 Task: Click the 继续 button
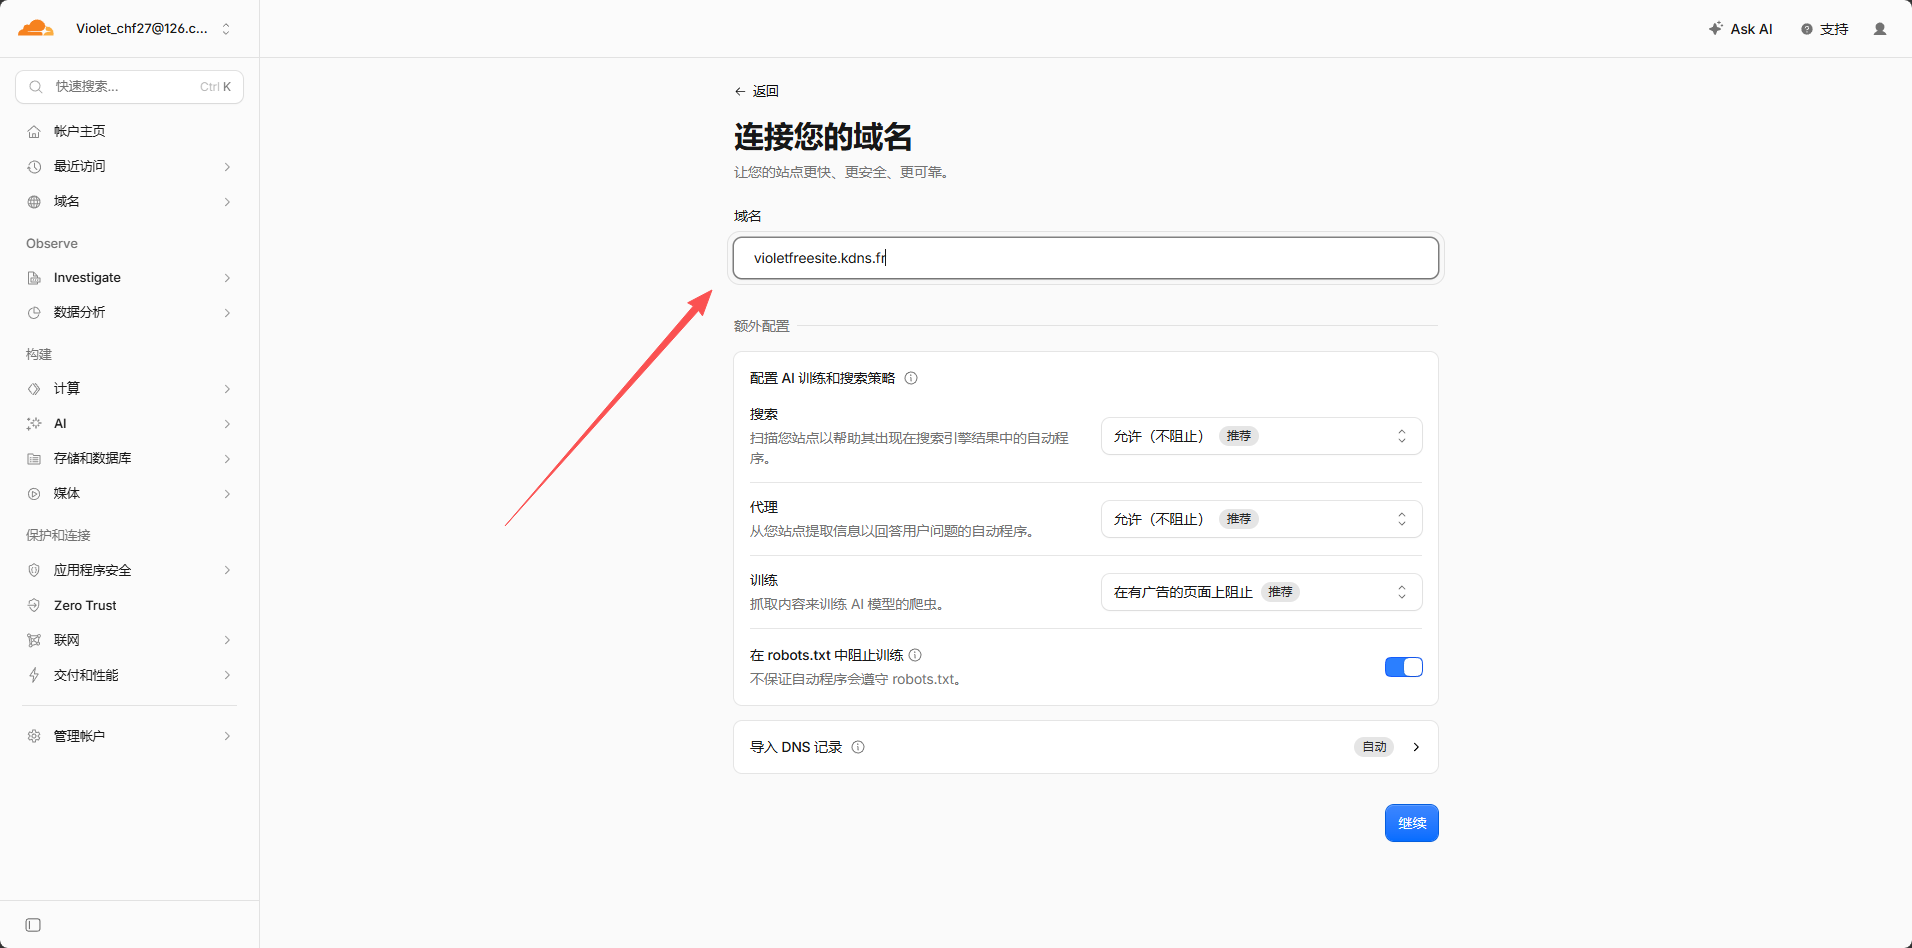[1411, 823]
